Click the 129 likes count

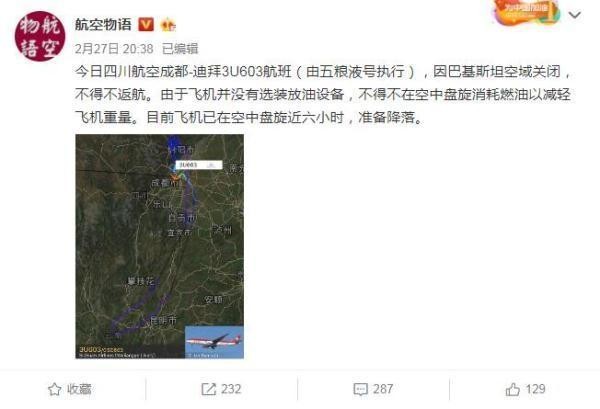coord(535,389)
